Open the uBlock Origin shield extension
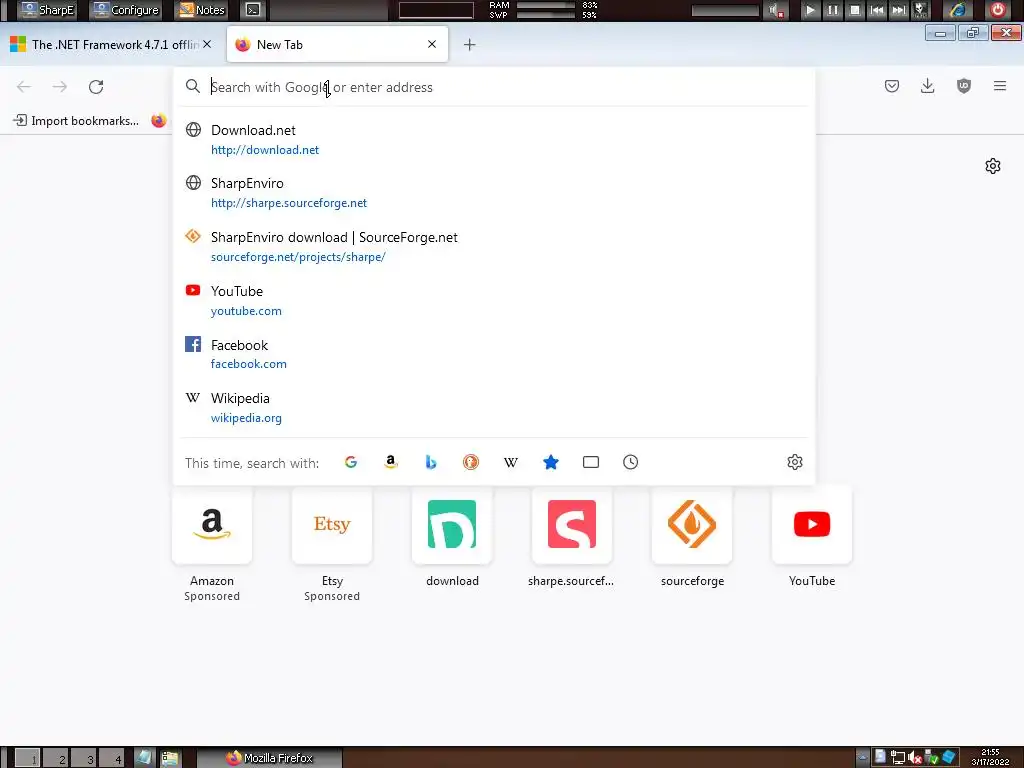Viewport: 1024px width, 768px height. coord(963,86)
